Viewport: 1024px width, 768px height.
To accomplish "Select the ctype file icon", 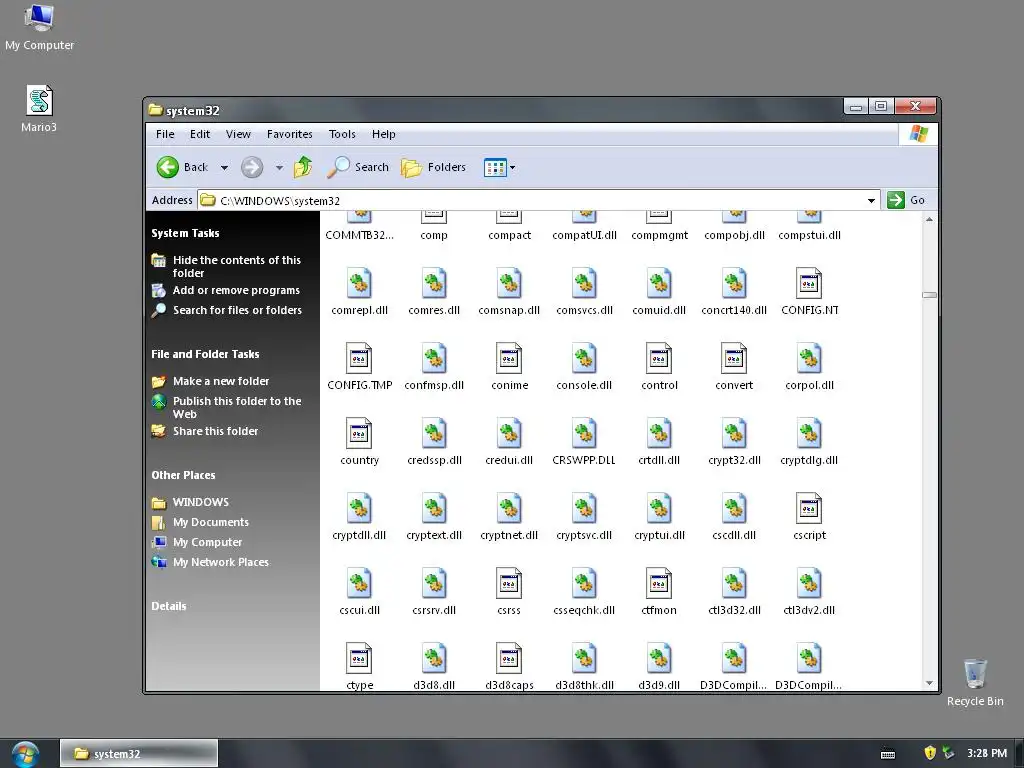I will [359, 659].
